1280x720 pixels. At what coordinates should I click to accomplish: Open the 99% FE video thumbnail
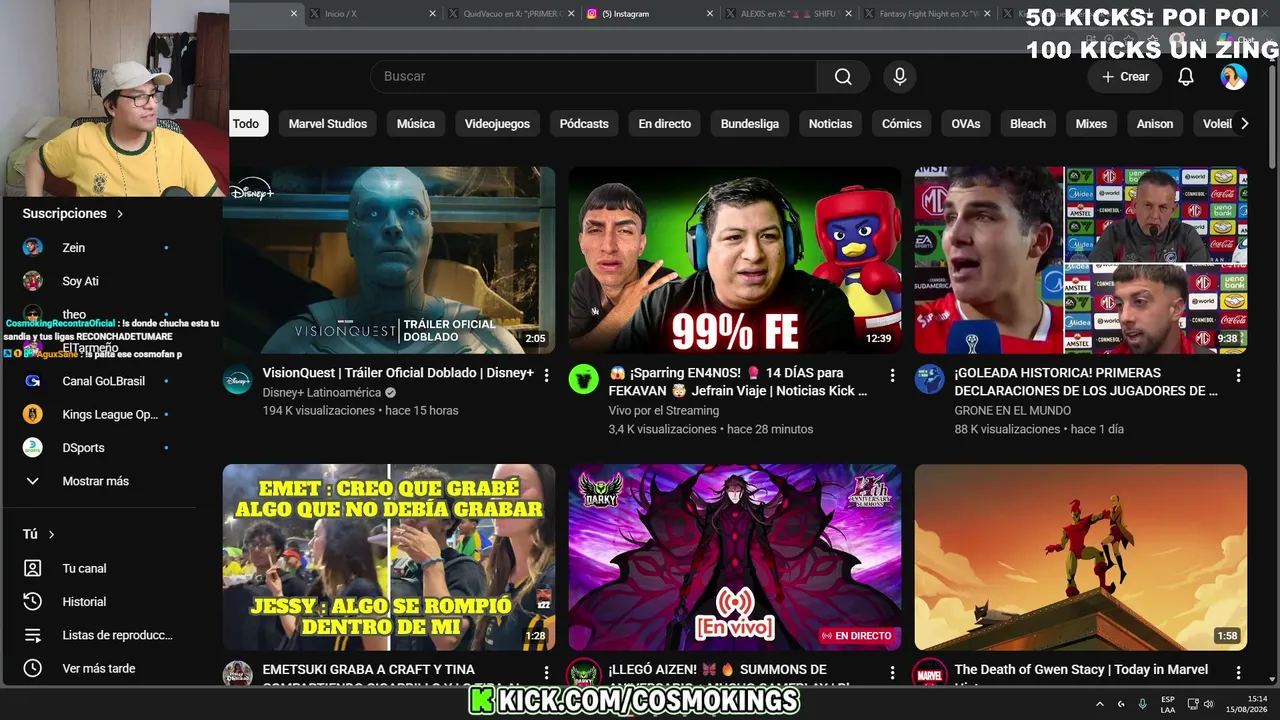735,260
